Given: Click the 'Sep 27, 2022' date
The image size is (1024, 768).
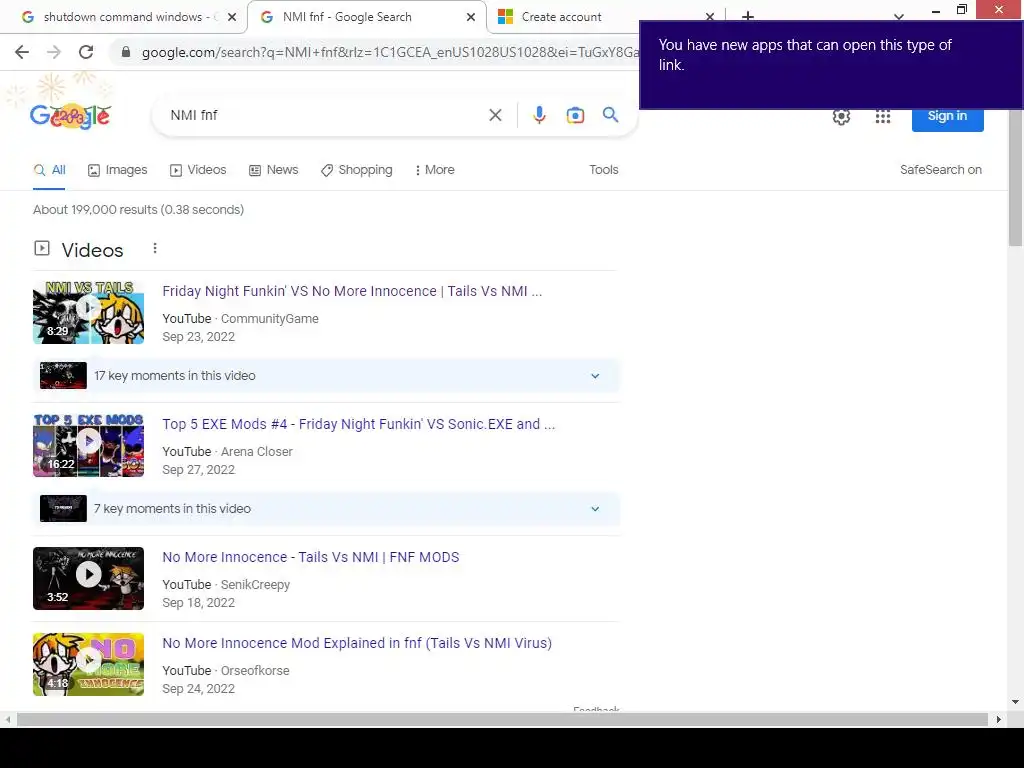Looking at the screenshot, I should [x=199, y=470].
